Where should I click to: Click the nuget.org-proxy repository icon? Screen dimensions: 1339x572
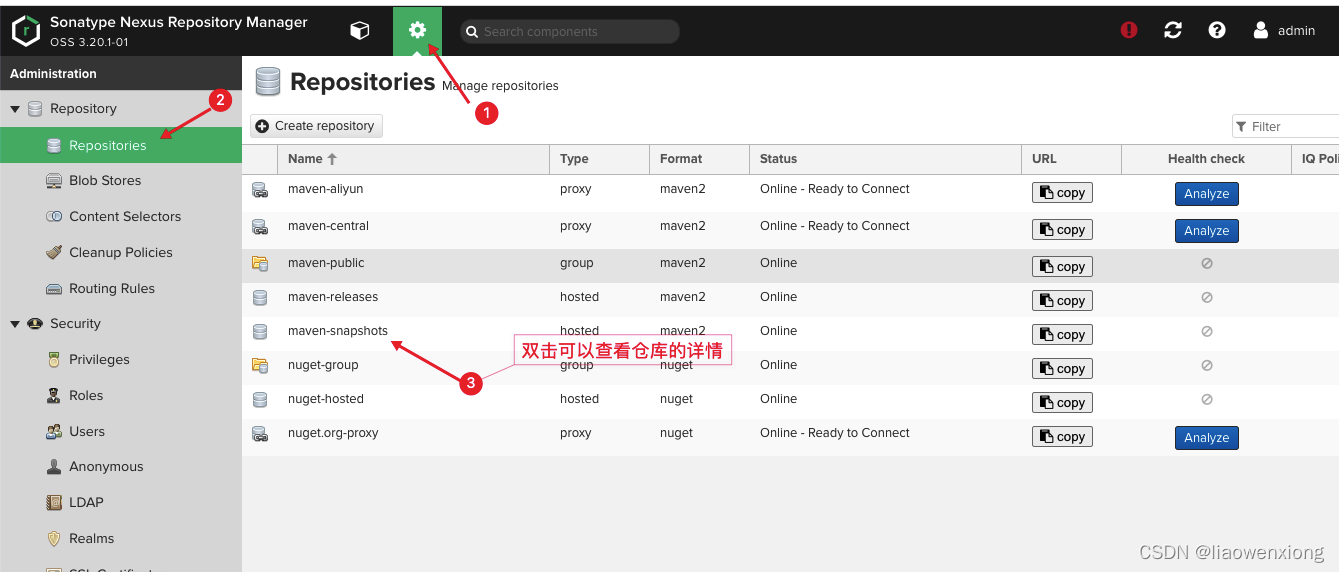pos(260,434)
